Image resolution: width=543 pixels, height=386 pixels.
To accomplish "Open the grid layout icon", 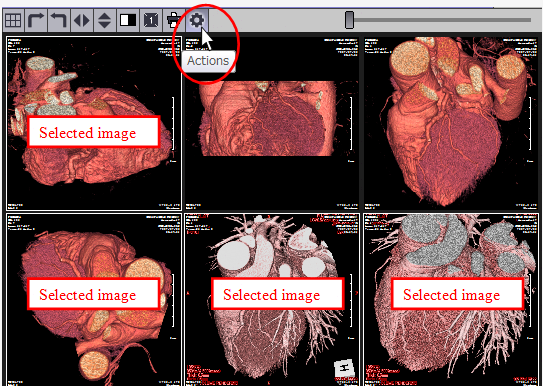I will (x=13, y=20).
